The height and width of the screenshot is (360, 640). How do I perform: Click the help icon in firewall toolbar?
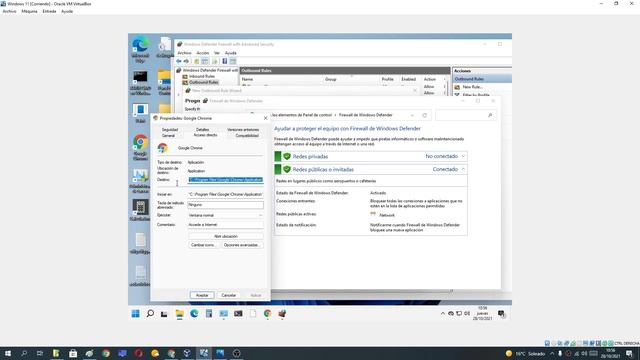[224, 61]
